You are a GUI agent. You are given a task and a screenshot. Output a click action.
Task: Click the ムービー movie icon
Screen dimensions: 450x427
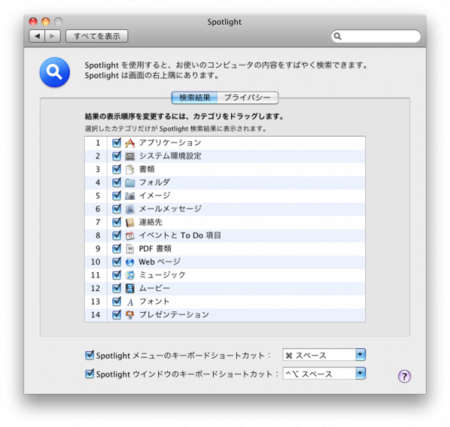point(130,288)
